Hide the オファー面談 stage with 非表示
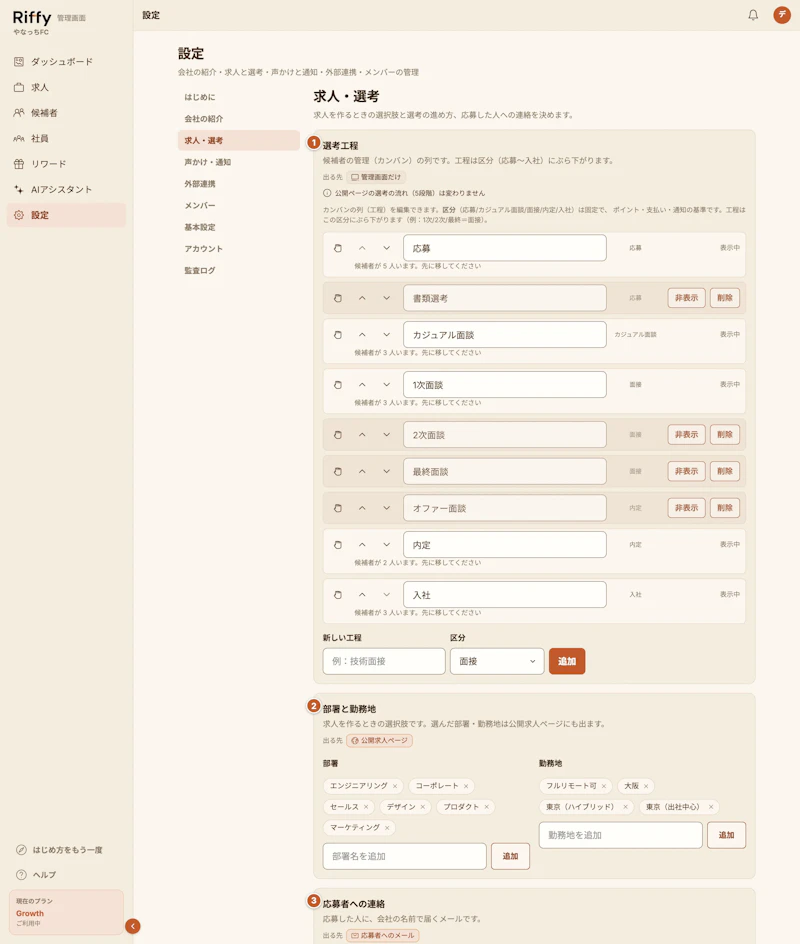Screen dimensions: 800x944 (686, 508)
